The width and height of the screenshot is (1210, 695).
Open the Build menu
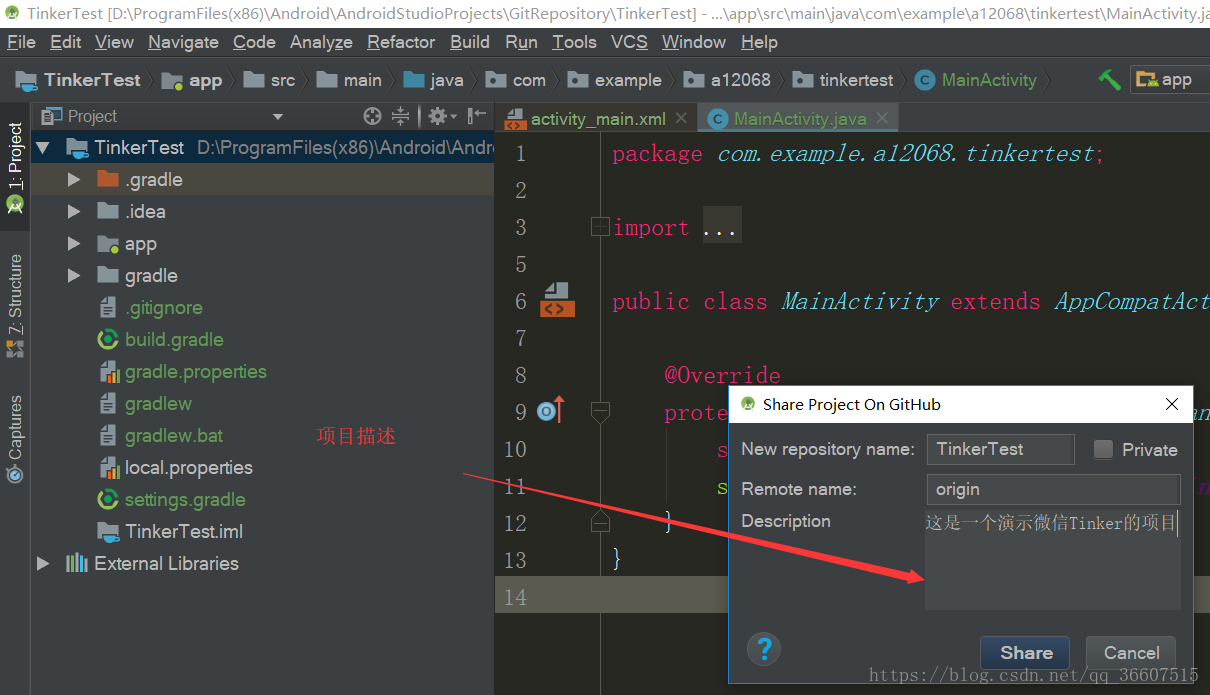[470, 42]
